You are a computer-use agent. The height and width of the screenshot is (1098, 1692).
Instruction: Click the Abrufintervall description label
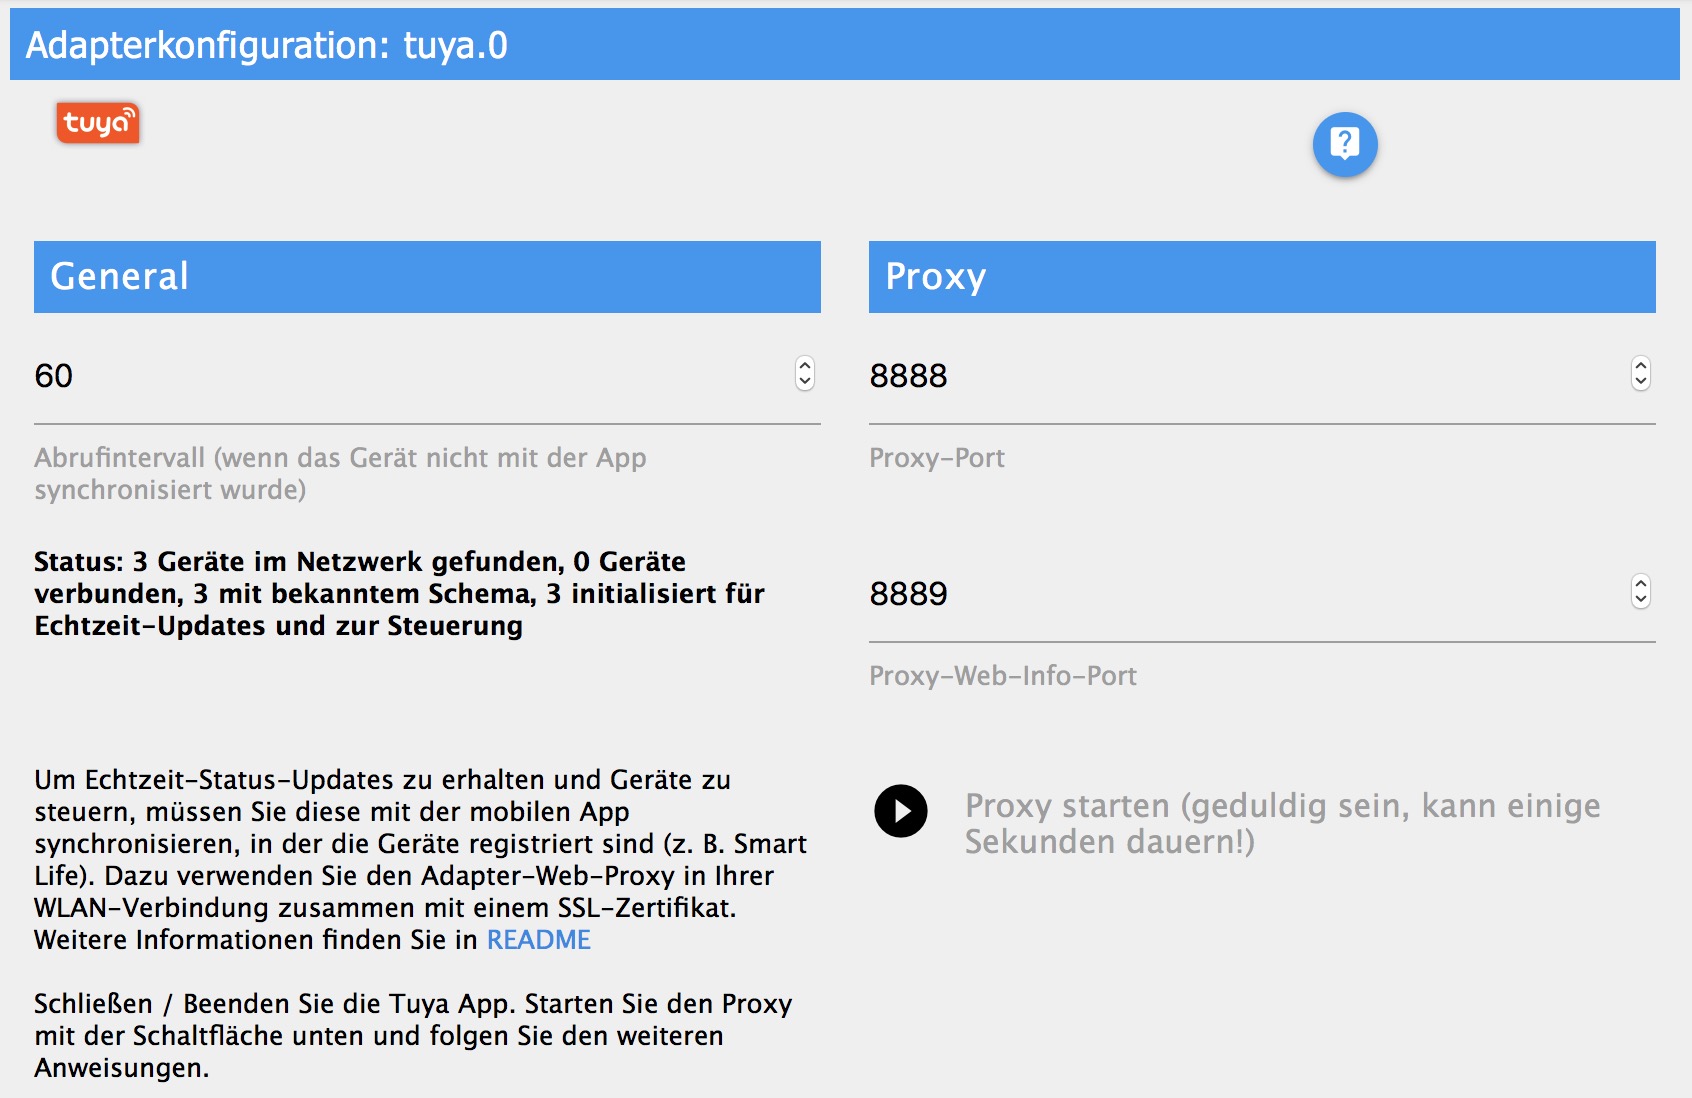click(340, 474)
